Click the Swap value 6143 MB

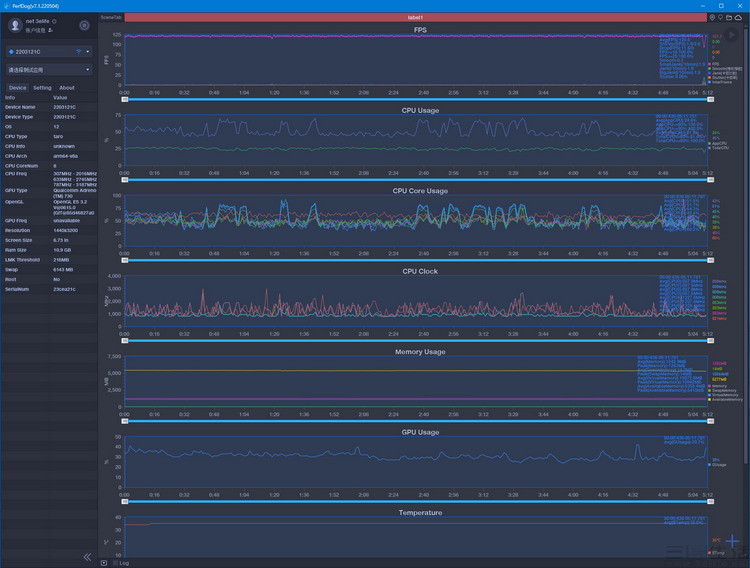tap(63, 269)
